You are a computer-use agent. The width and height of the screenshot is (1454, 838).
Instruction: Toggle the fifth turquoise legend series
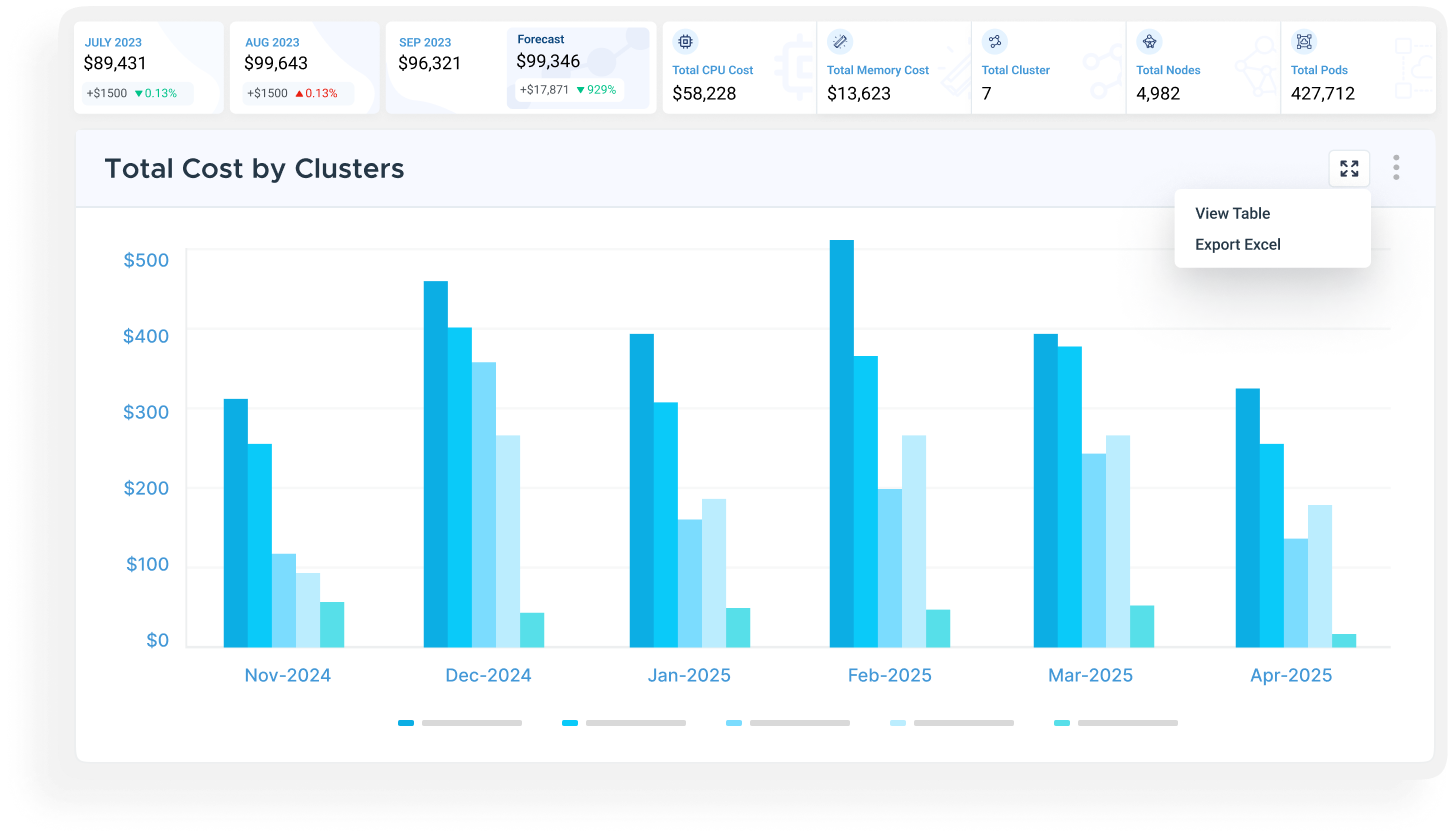[x=1062, y=722]
